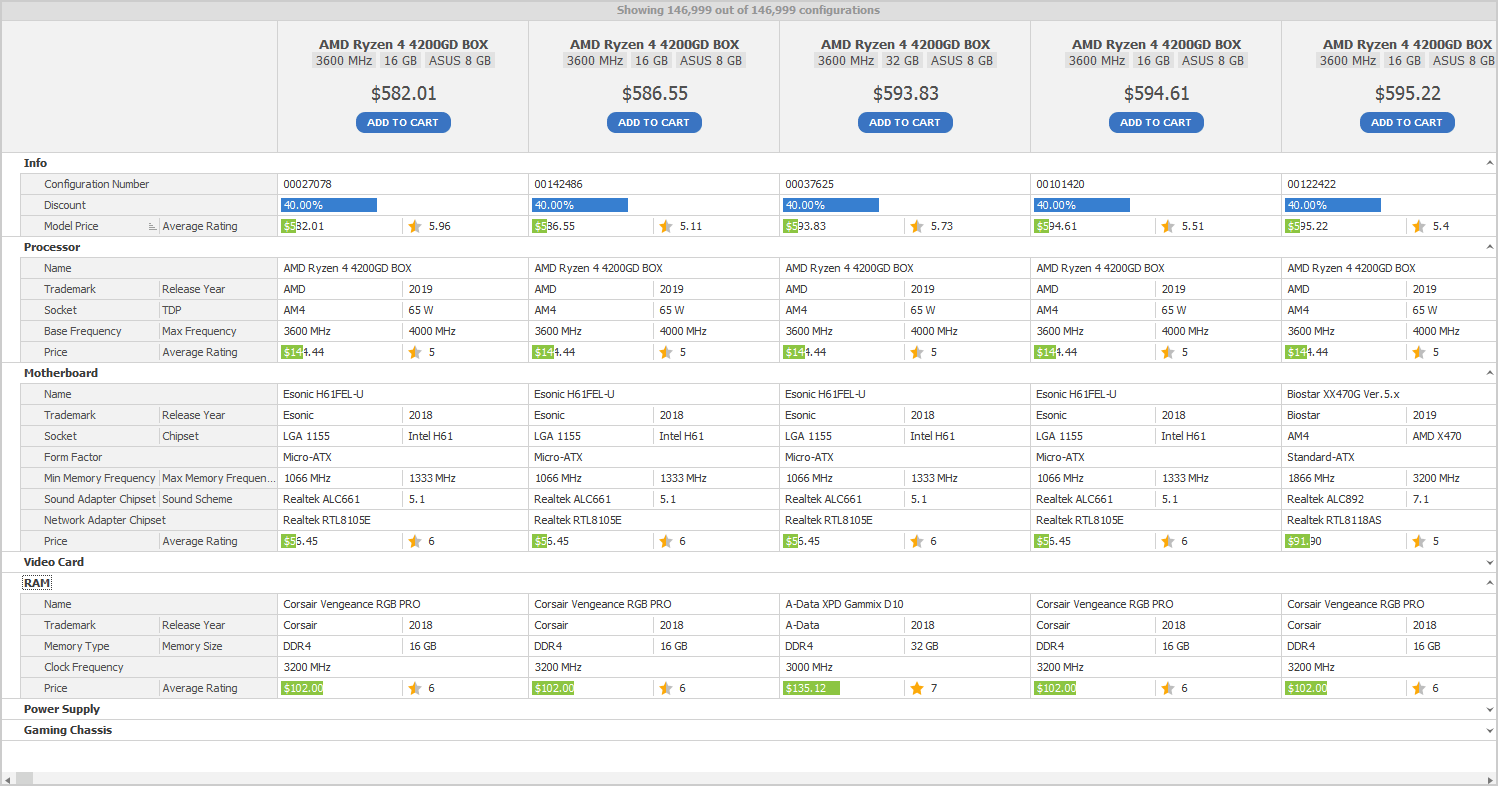The height and width of the screenshot is (786, 1498).
Task: Expand the Video Card category
Action: click(x=1489, y=562)
